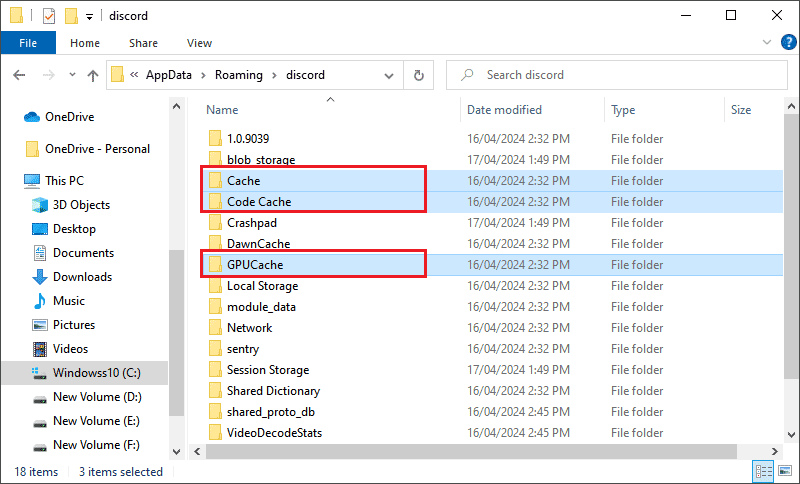Click the Search discord field
The image size is (800, 484).
[x=617, y=75]
